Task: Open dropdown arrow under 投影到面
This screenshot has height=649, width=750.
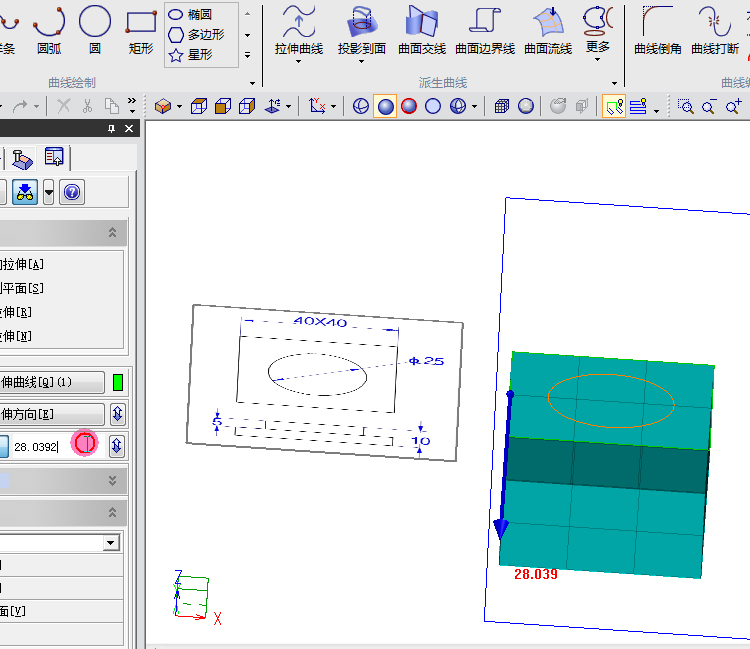Action: [362, 61]
